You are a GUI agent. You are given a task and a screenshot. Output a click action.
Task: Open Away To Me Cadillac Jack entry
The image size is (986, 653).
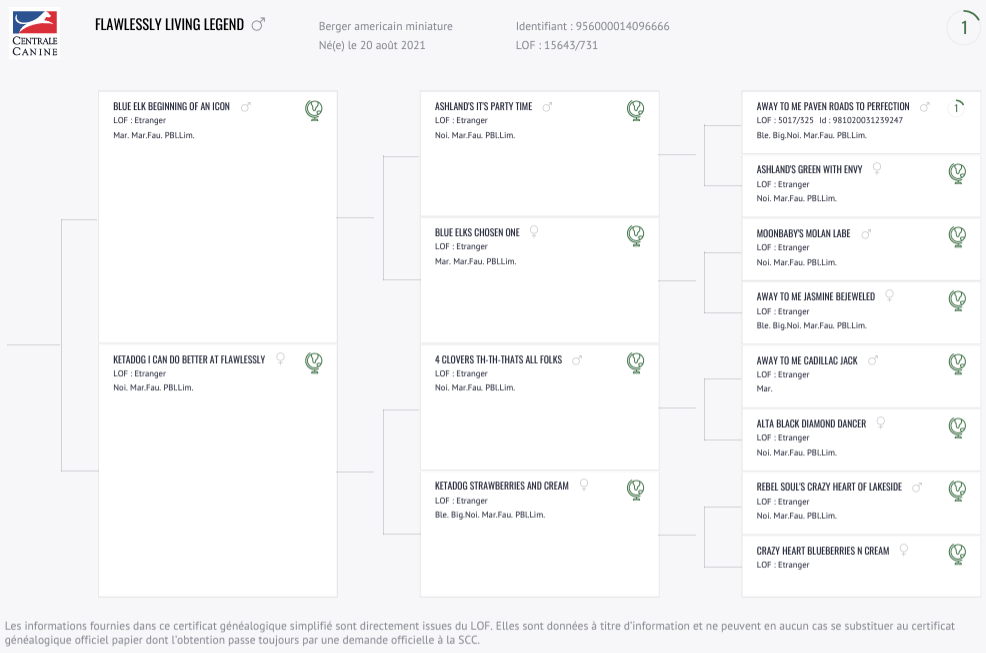(807, 360)
